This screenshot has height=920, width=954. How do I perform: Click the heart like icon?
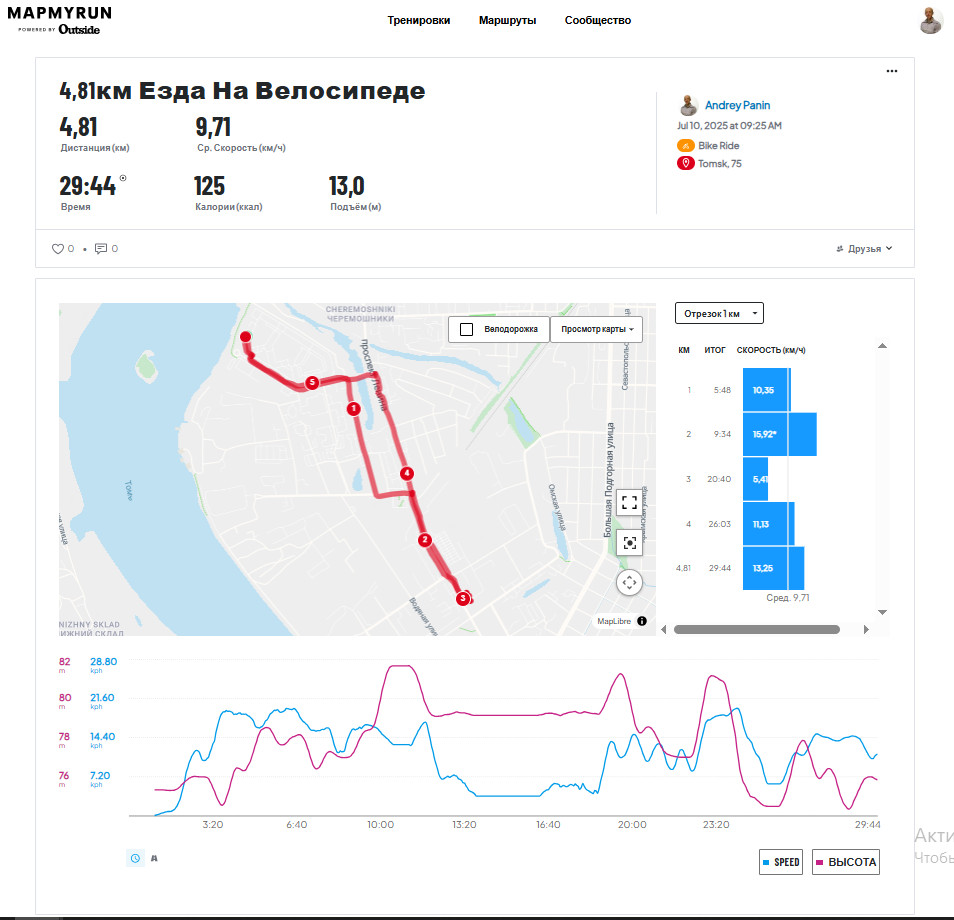click(x=58, y=248)
